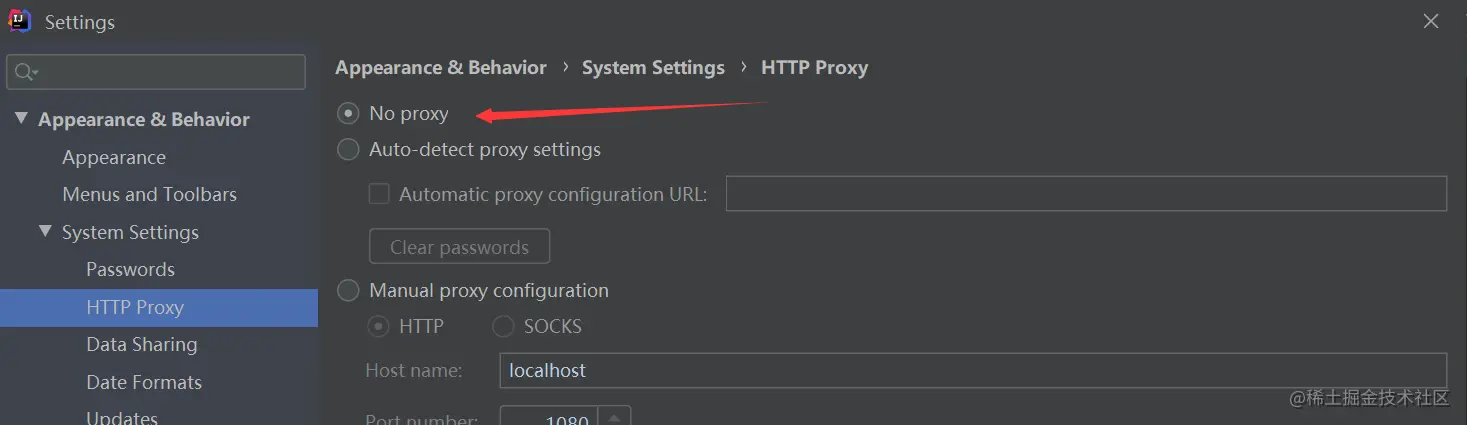Choose Manual proxy configuration radio button

(348, 291)
